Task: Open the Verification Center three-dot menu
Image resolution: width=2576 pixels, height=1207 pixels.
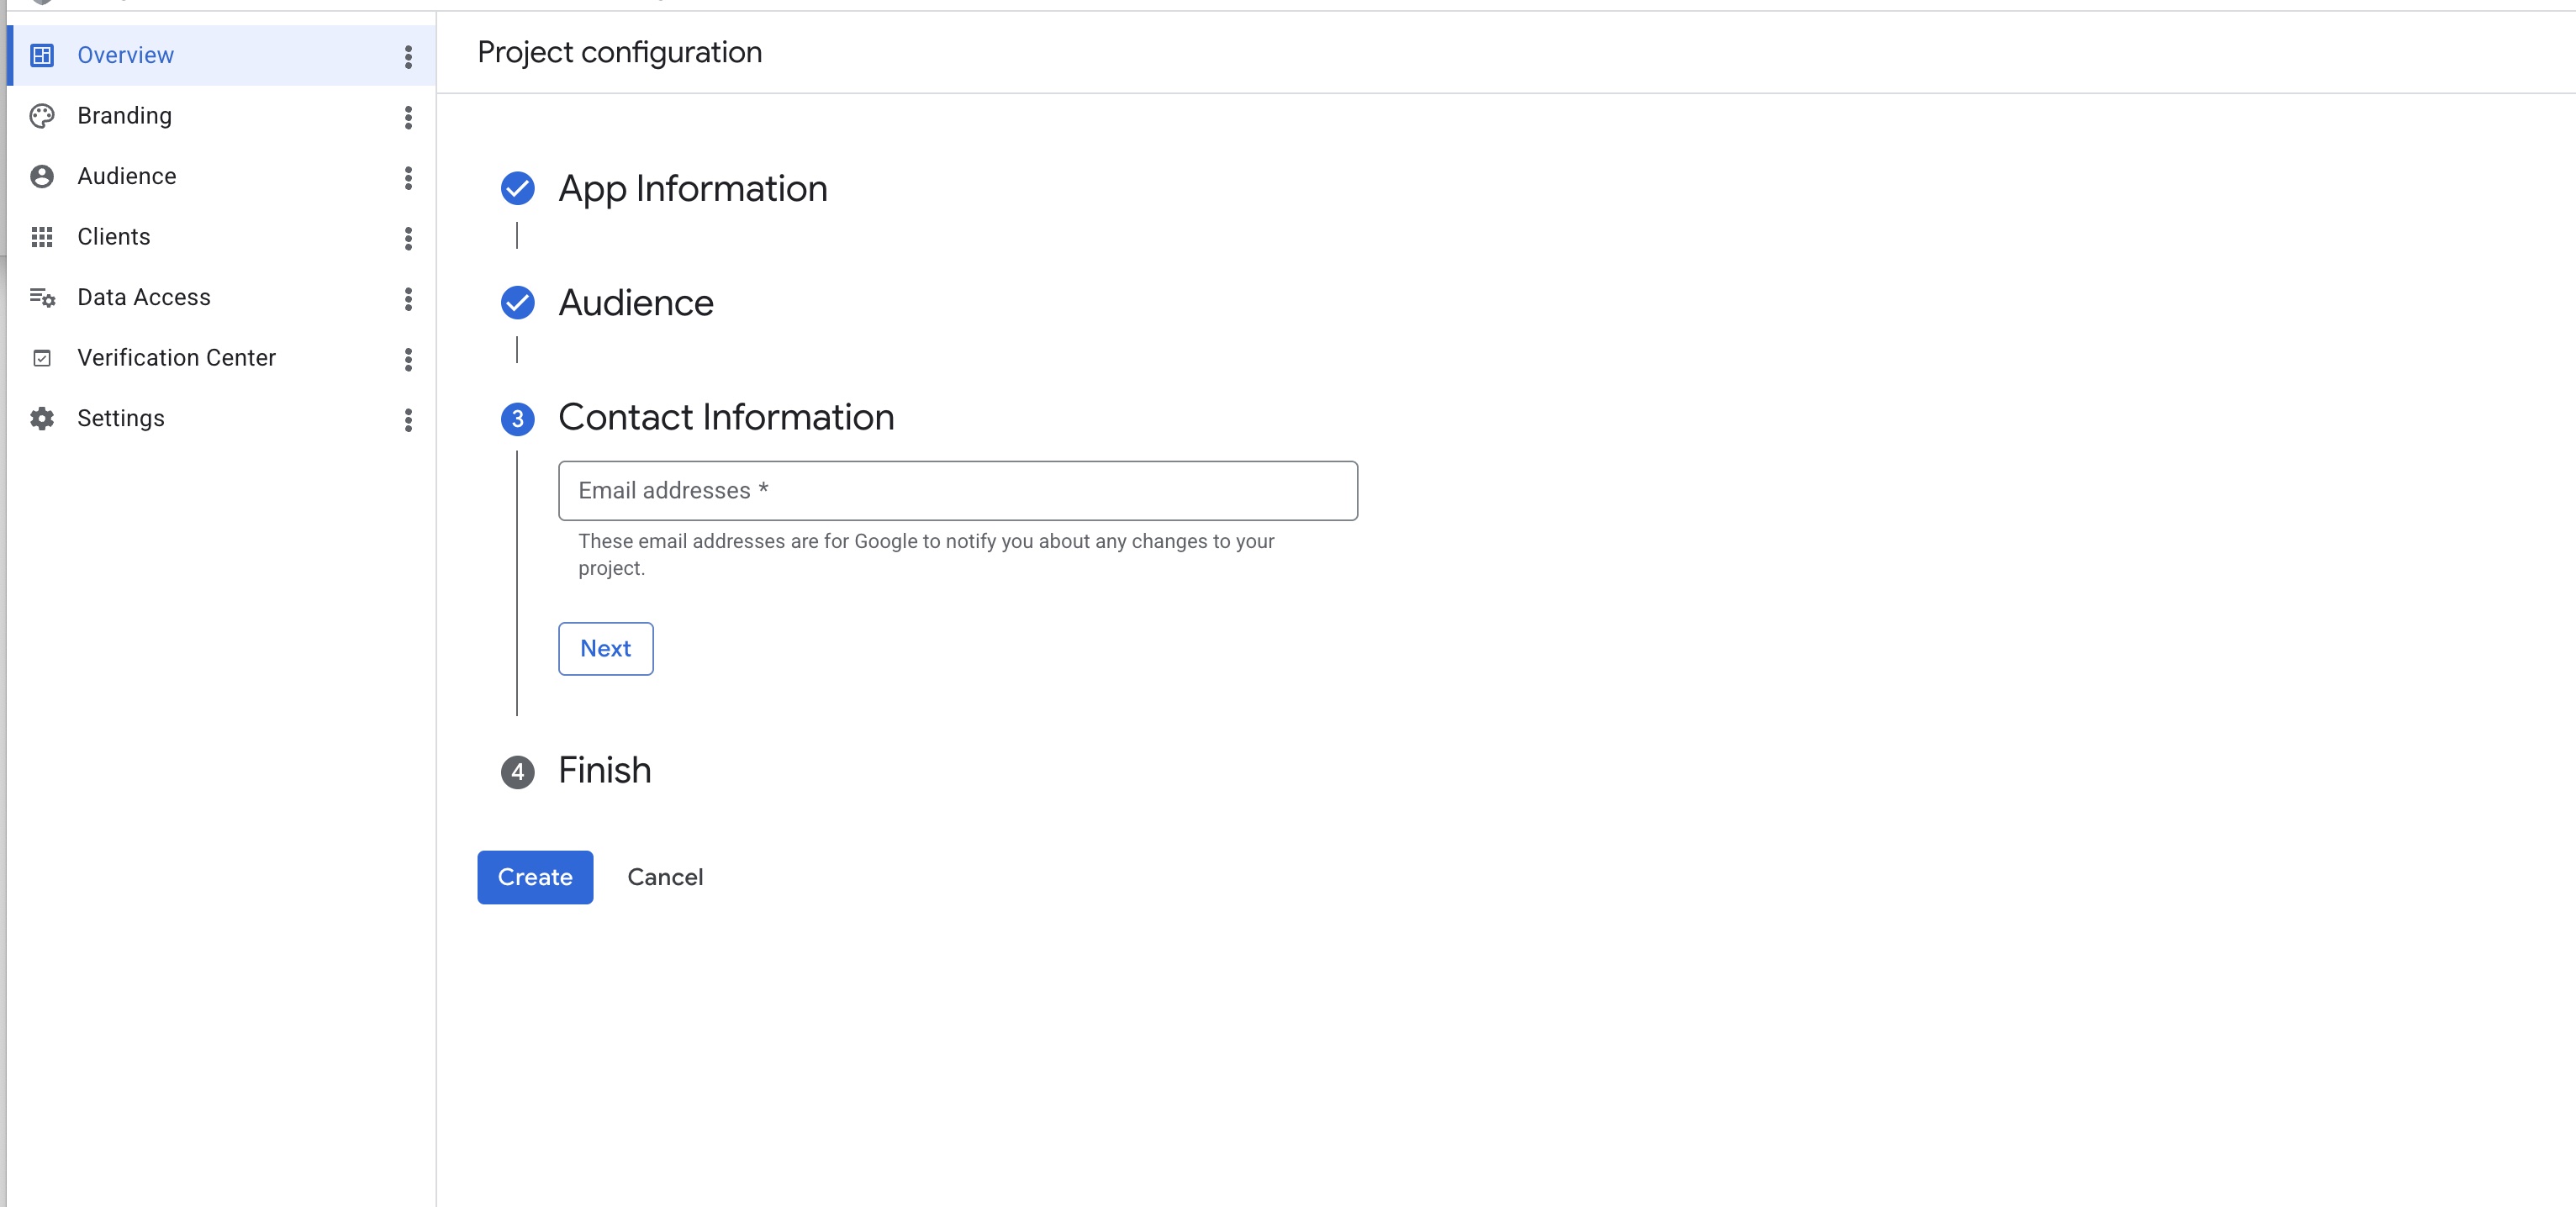Action: coord(408,359)
